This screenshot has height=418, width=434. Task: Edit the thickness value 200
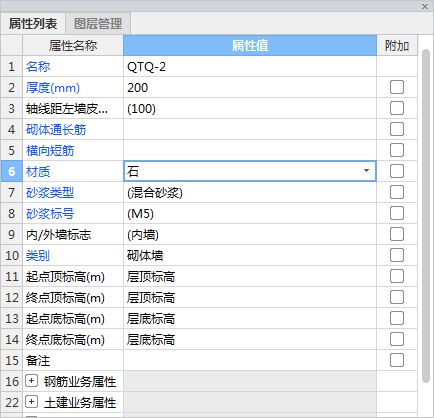click(x=250, y=88)
